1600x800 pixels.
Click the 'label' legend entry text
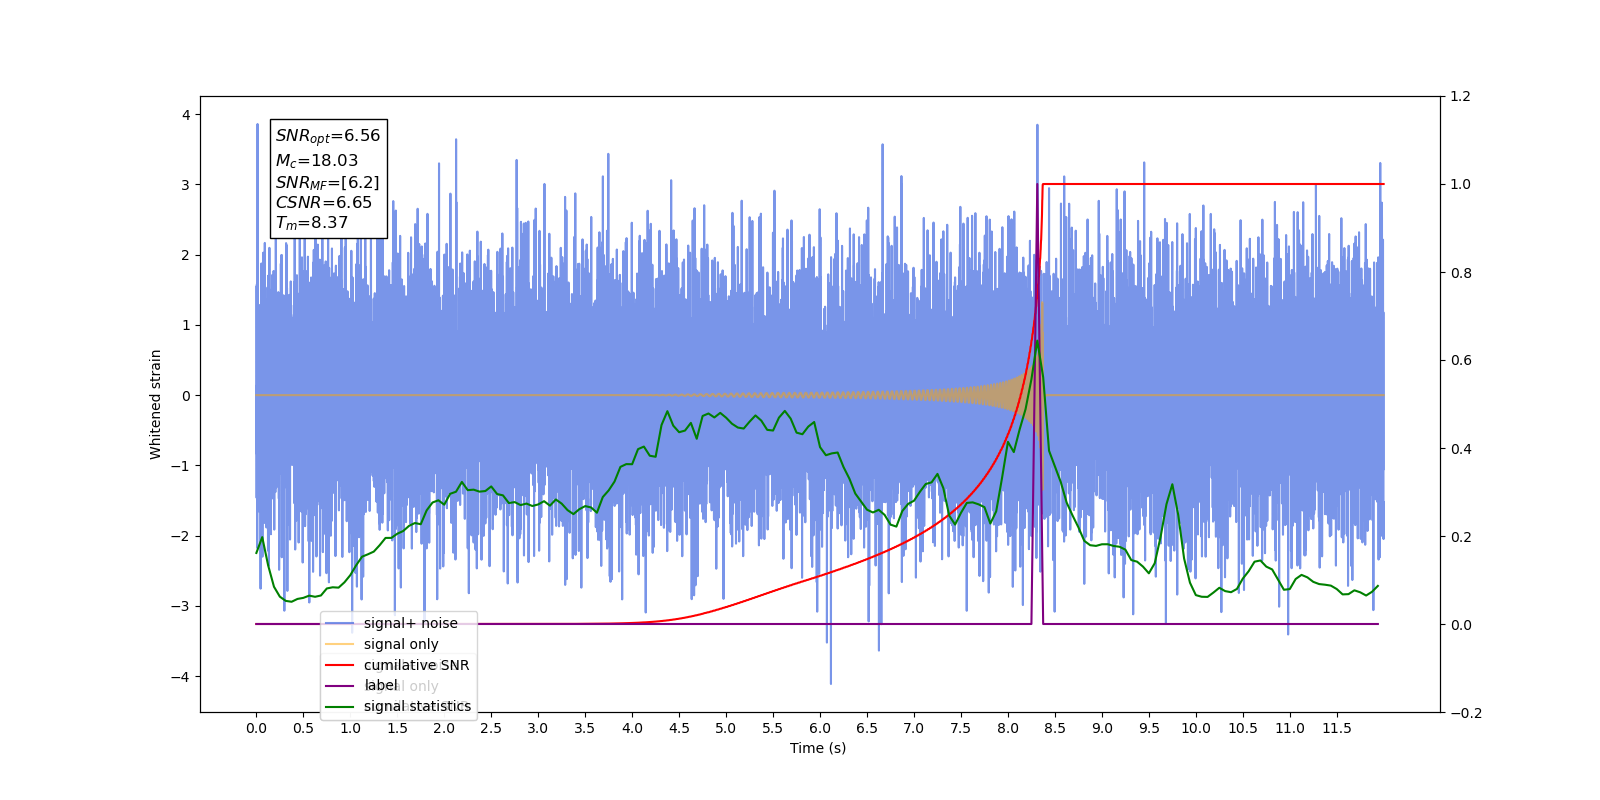380,685
